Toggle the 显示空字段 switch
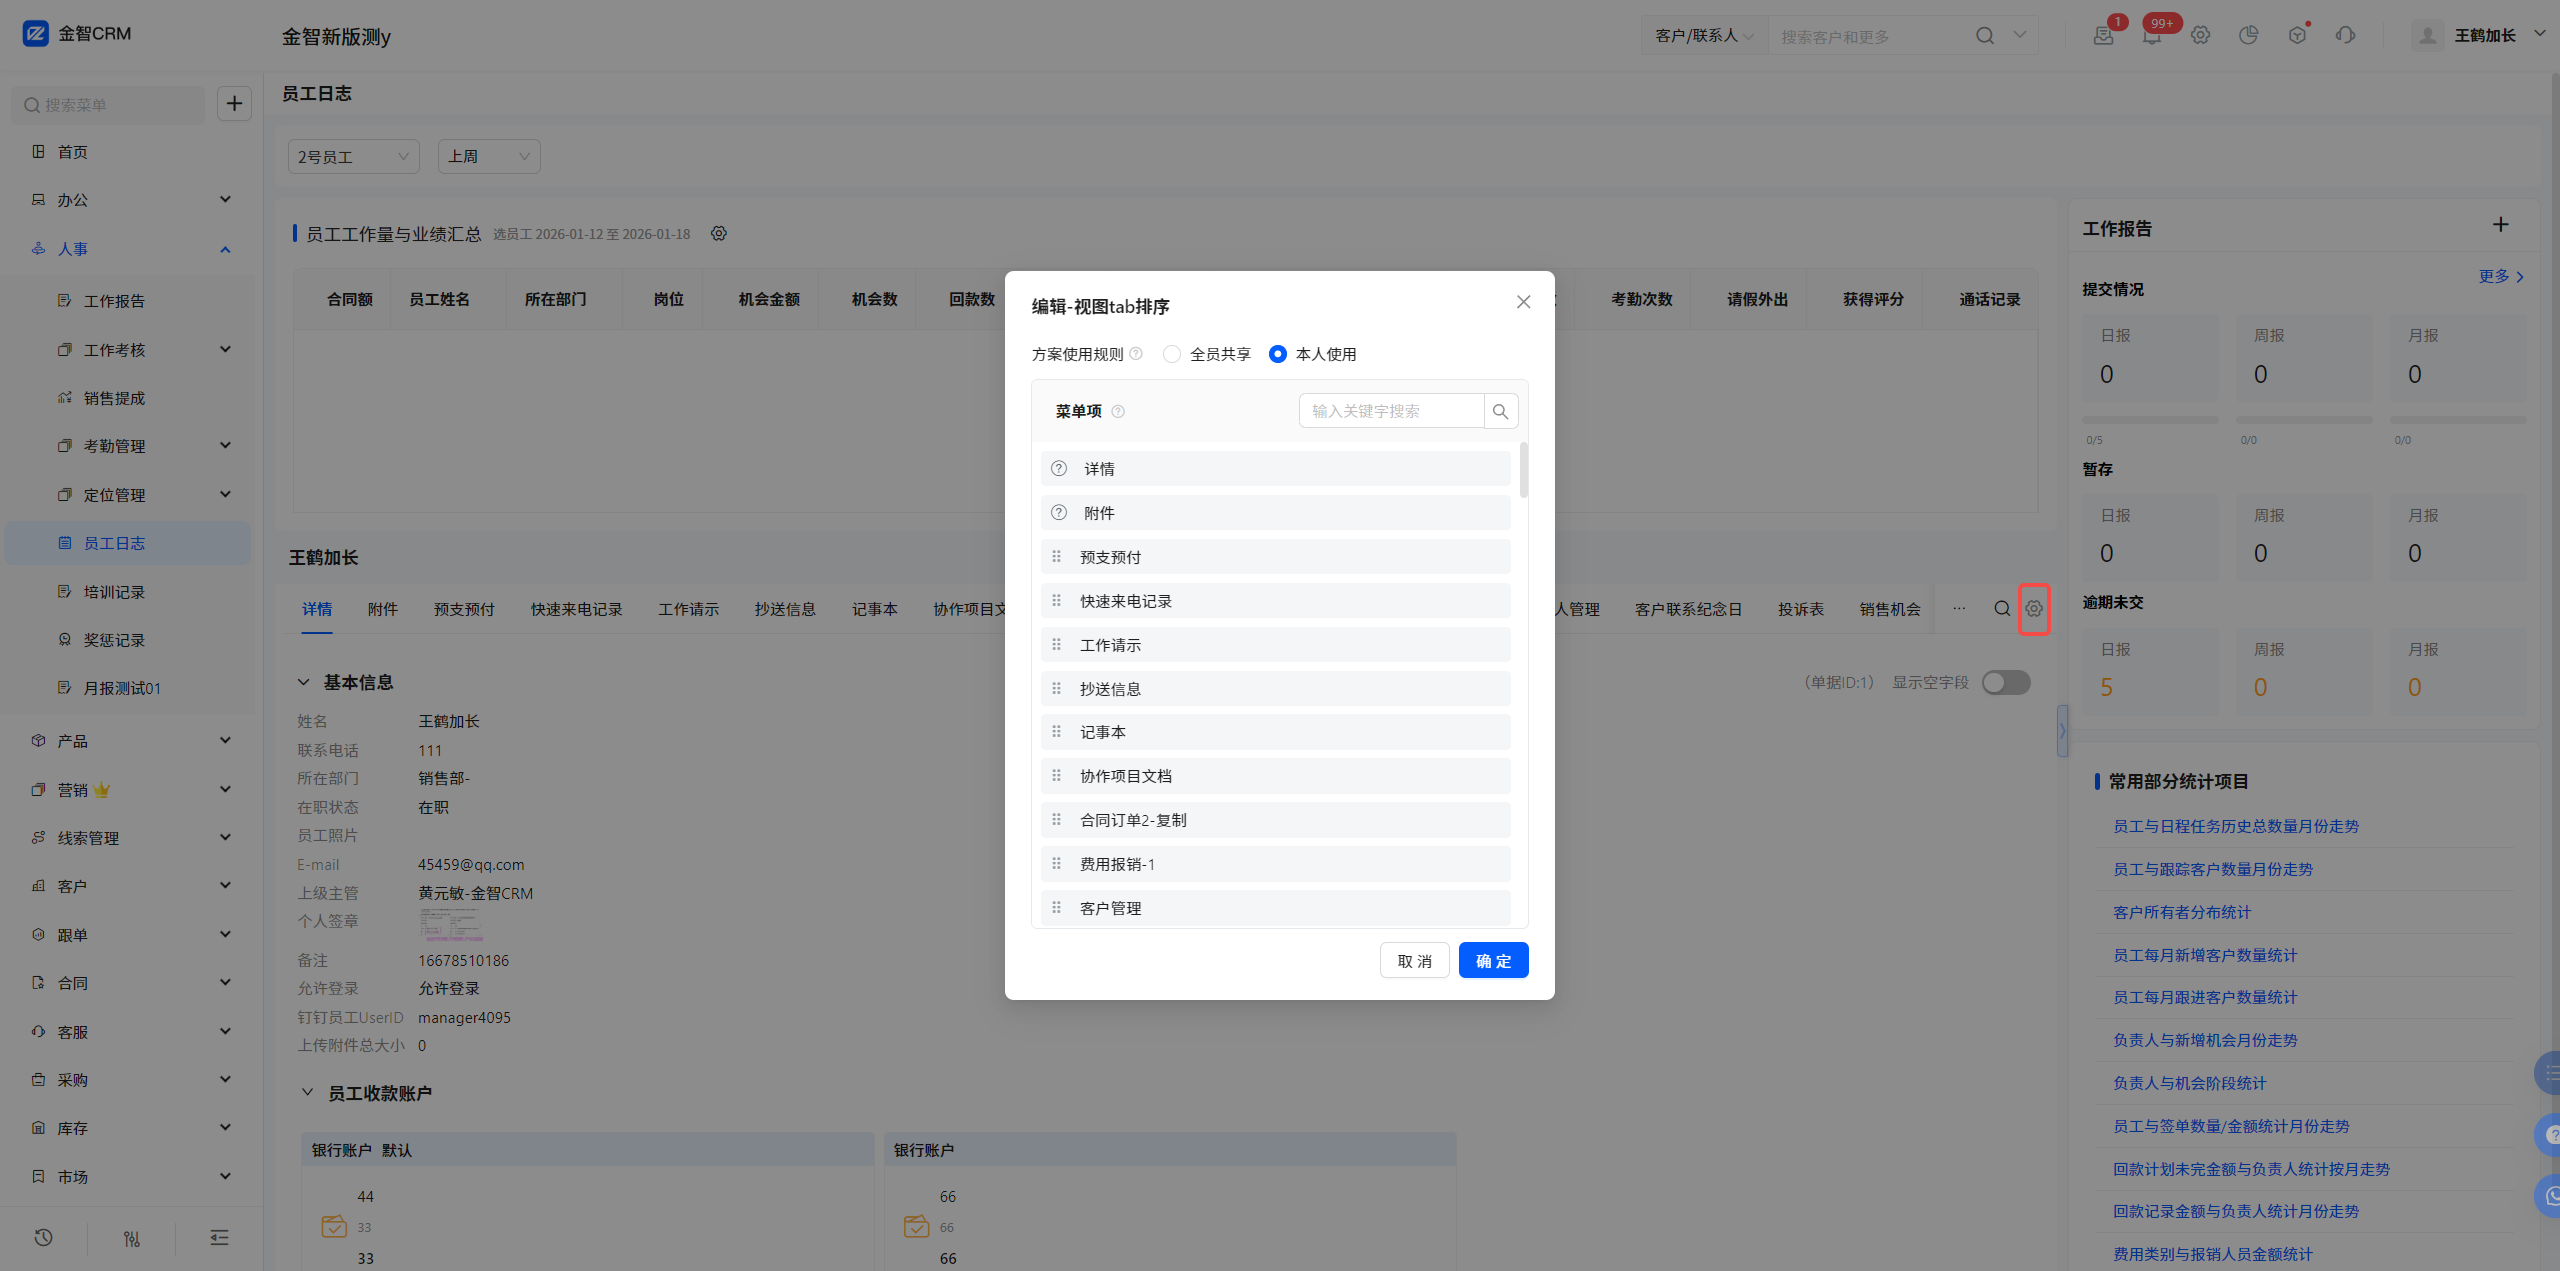 (2006, 682)
